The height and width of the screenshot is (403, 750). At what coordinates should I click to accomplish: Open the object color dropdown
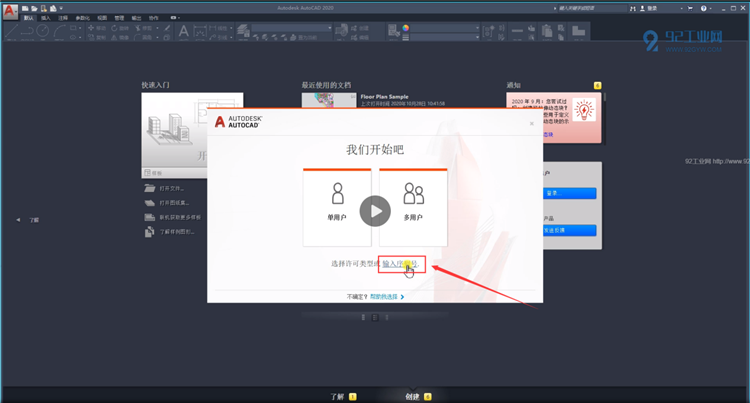445,28
